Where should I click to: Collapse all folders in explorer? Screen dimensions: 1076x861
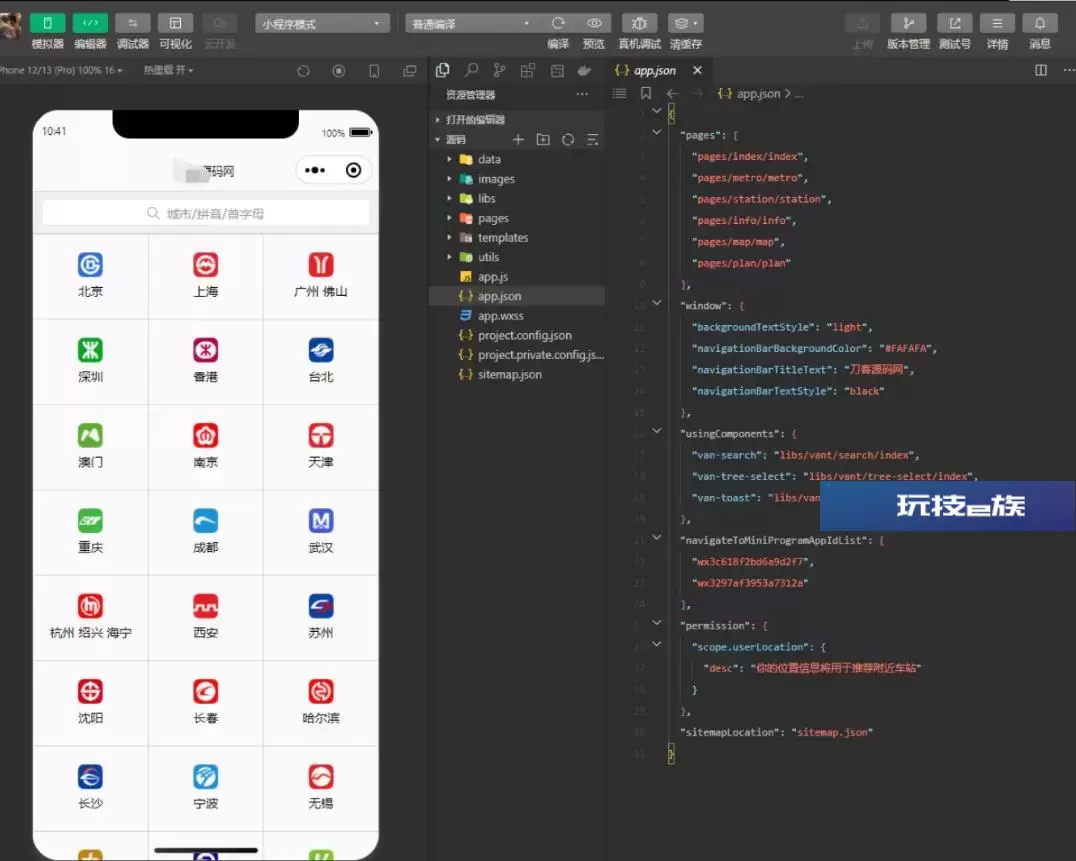point(592,139)
